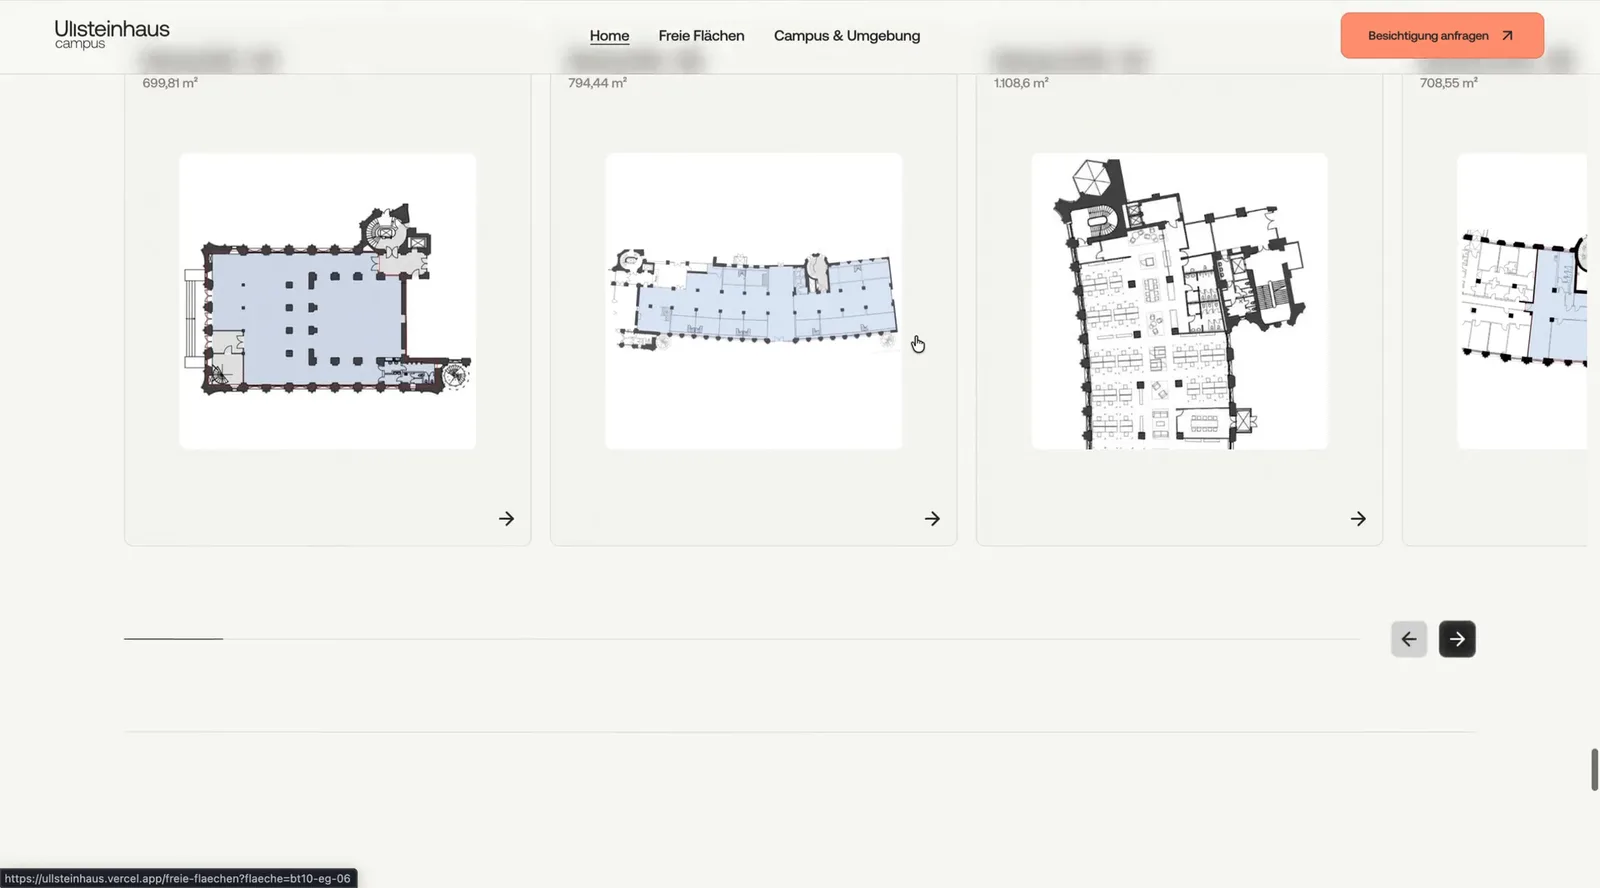Open the Home nav link

click(609, 36)
